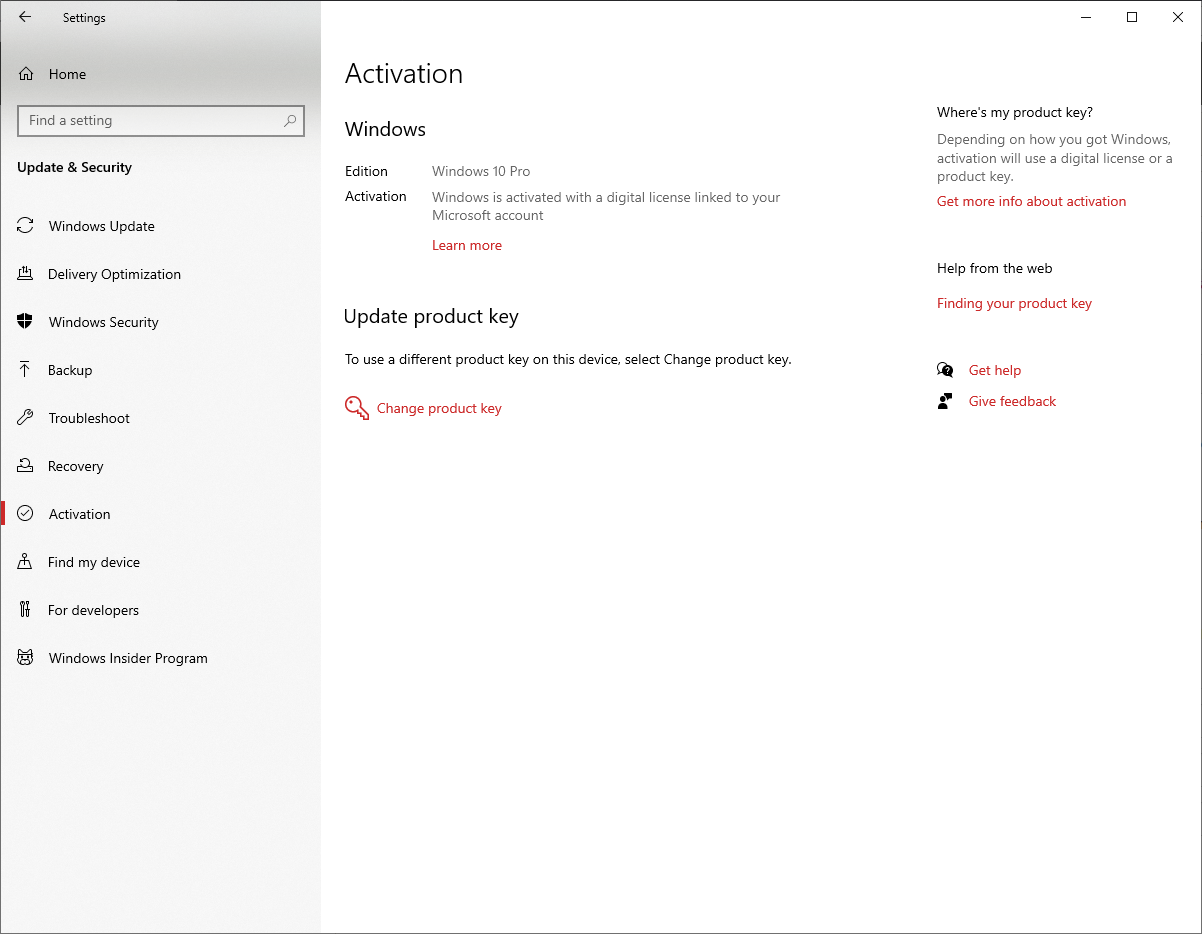The image size is (1202, 934).
Task: Click the Get help link
Action: pyautogui.click(x=995, y=370)
